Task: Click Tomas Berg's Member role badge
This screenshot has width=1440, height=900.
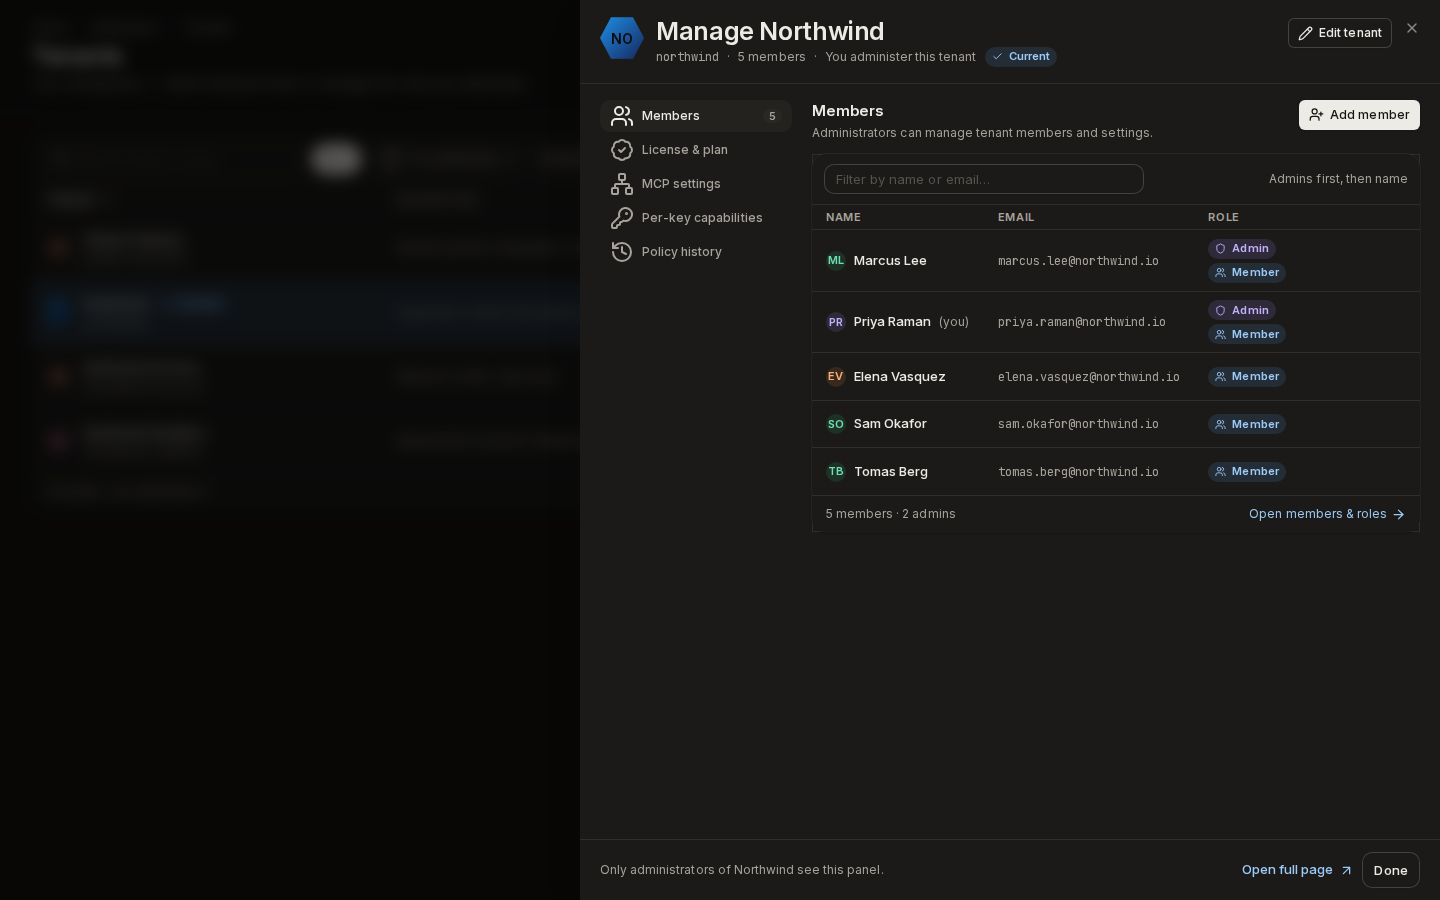Action: tap(1247, 472)
